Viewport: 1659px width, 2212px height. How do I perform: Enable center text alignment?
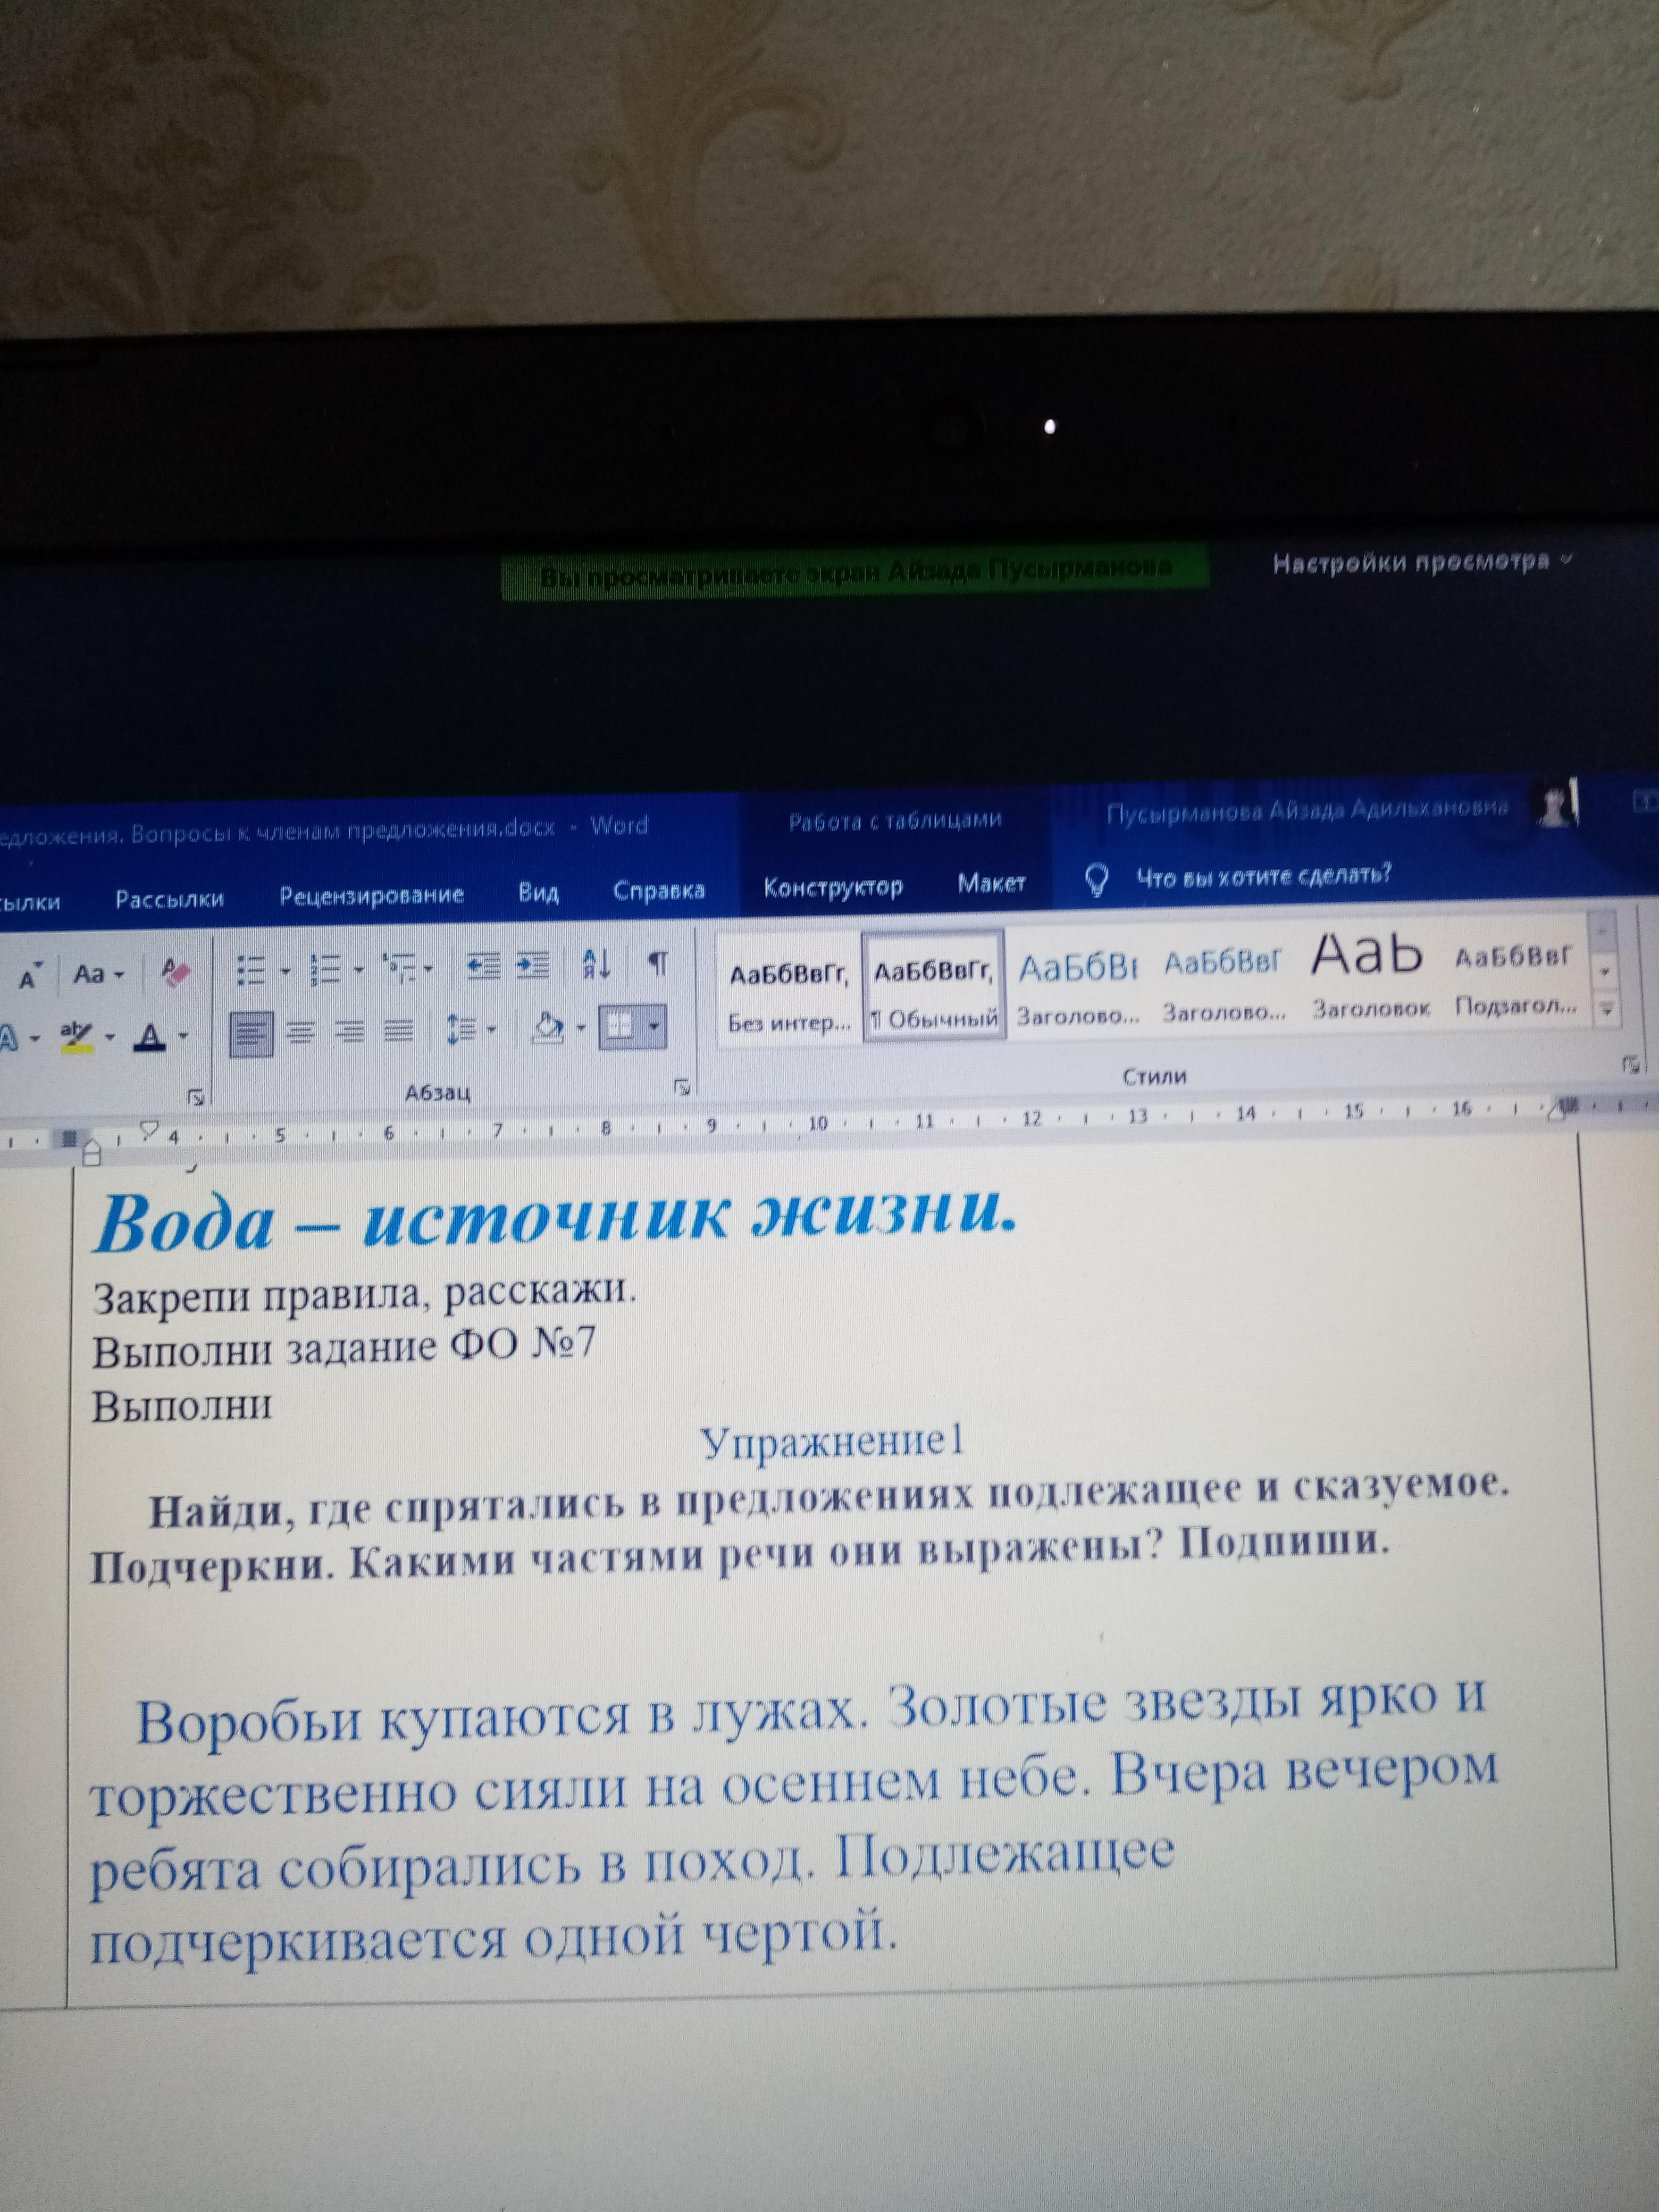[x=300, y=1031]
